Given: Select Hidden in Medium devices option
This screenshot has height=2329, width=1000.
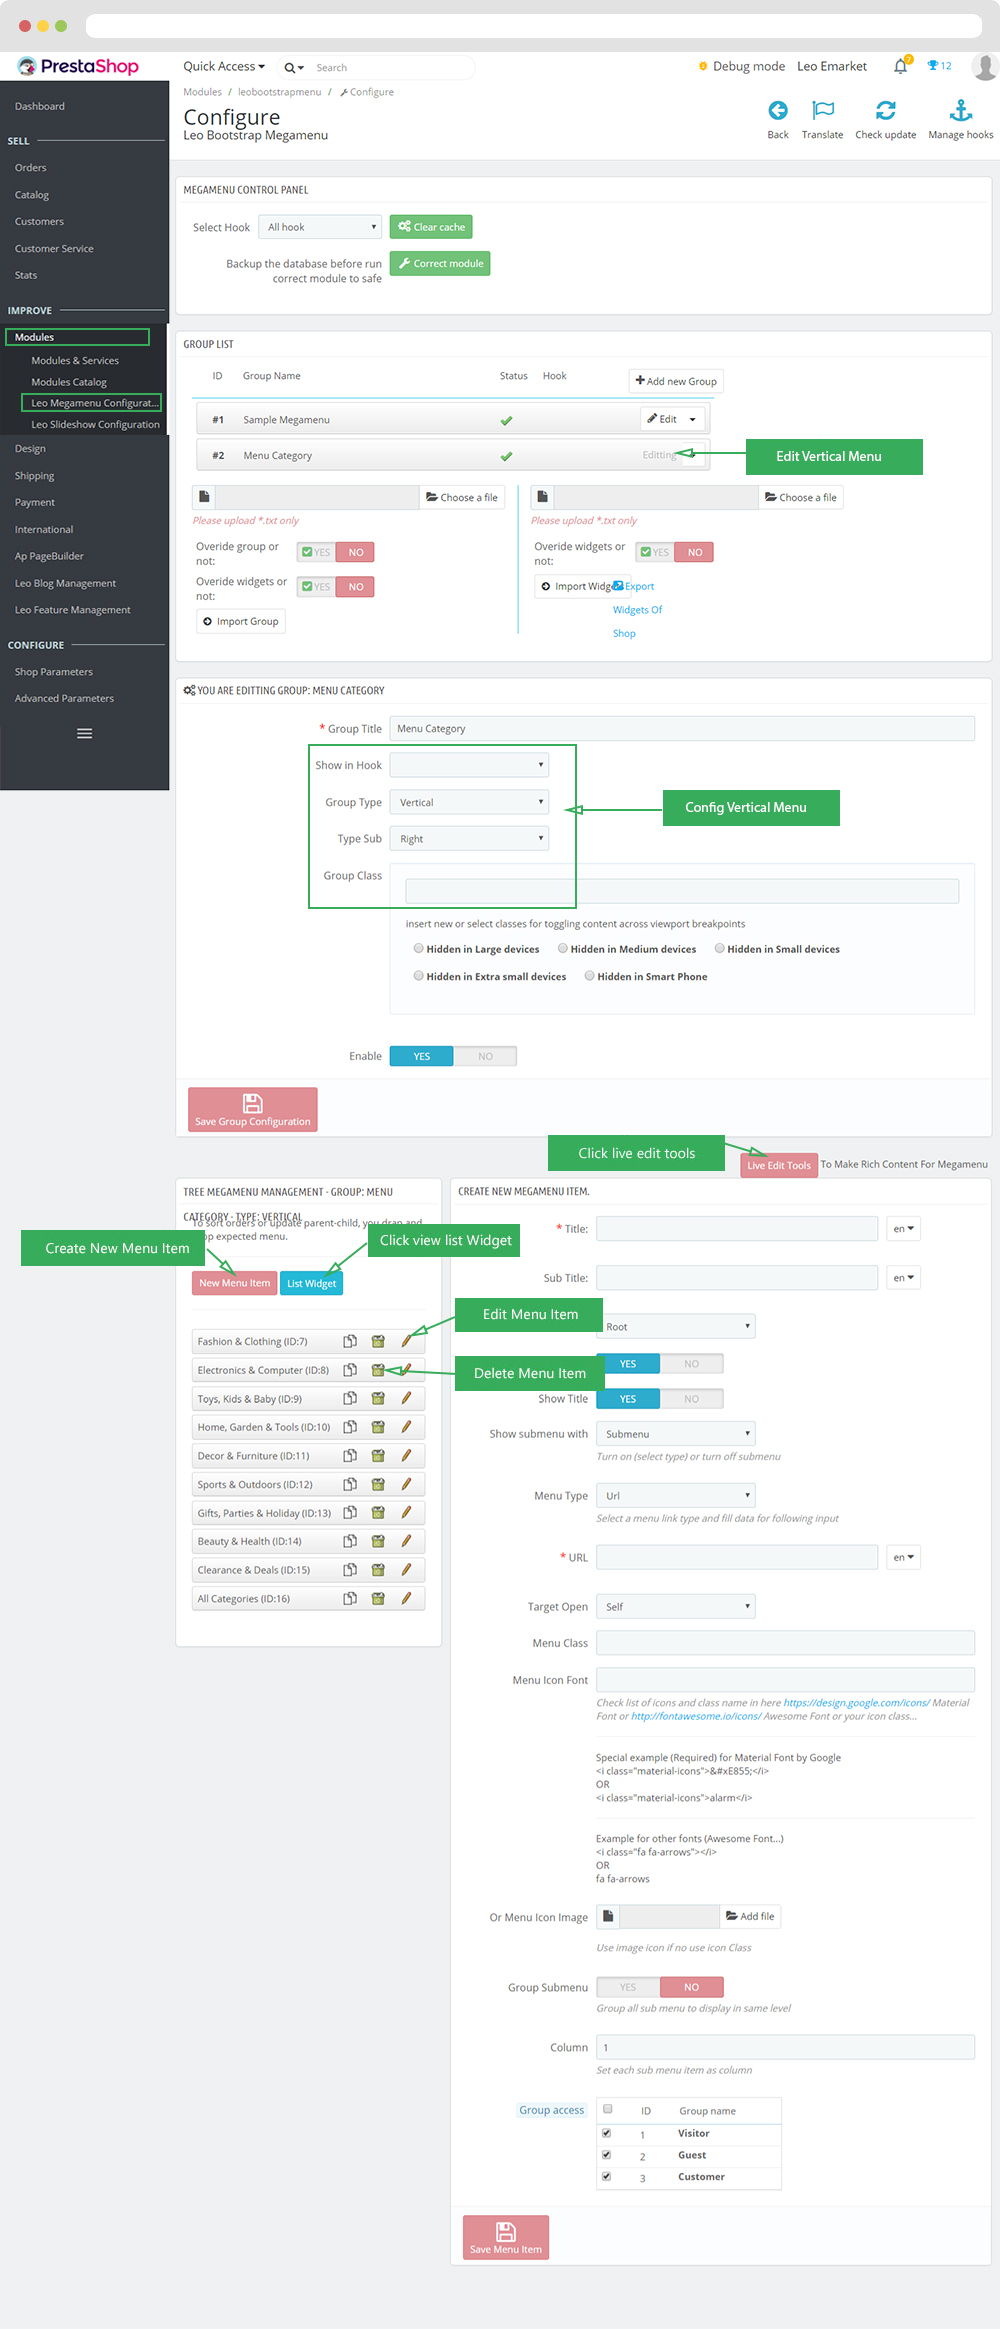Looking at the screenshot, I should point(563,948).
